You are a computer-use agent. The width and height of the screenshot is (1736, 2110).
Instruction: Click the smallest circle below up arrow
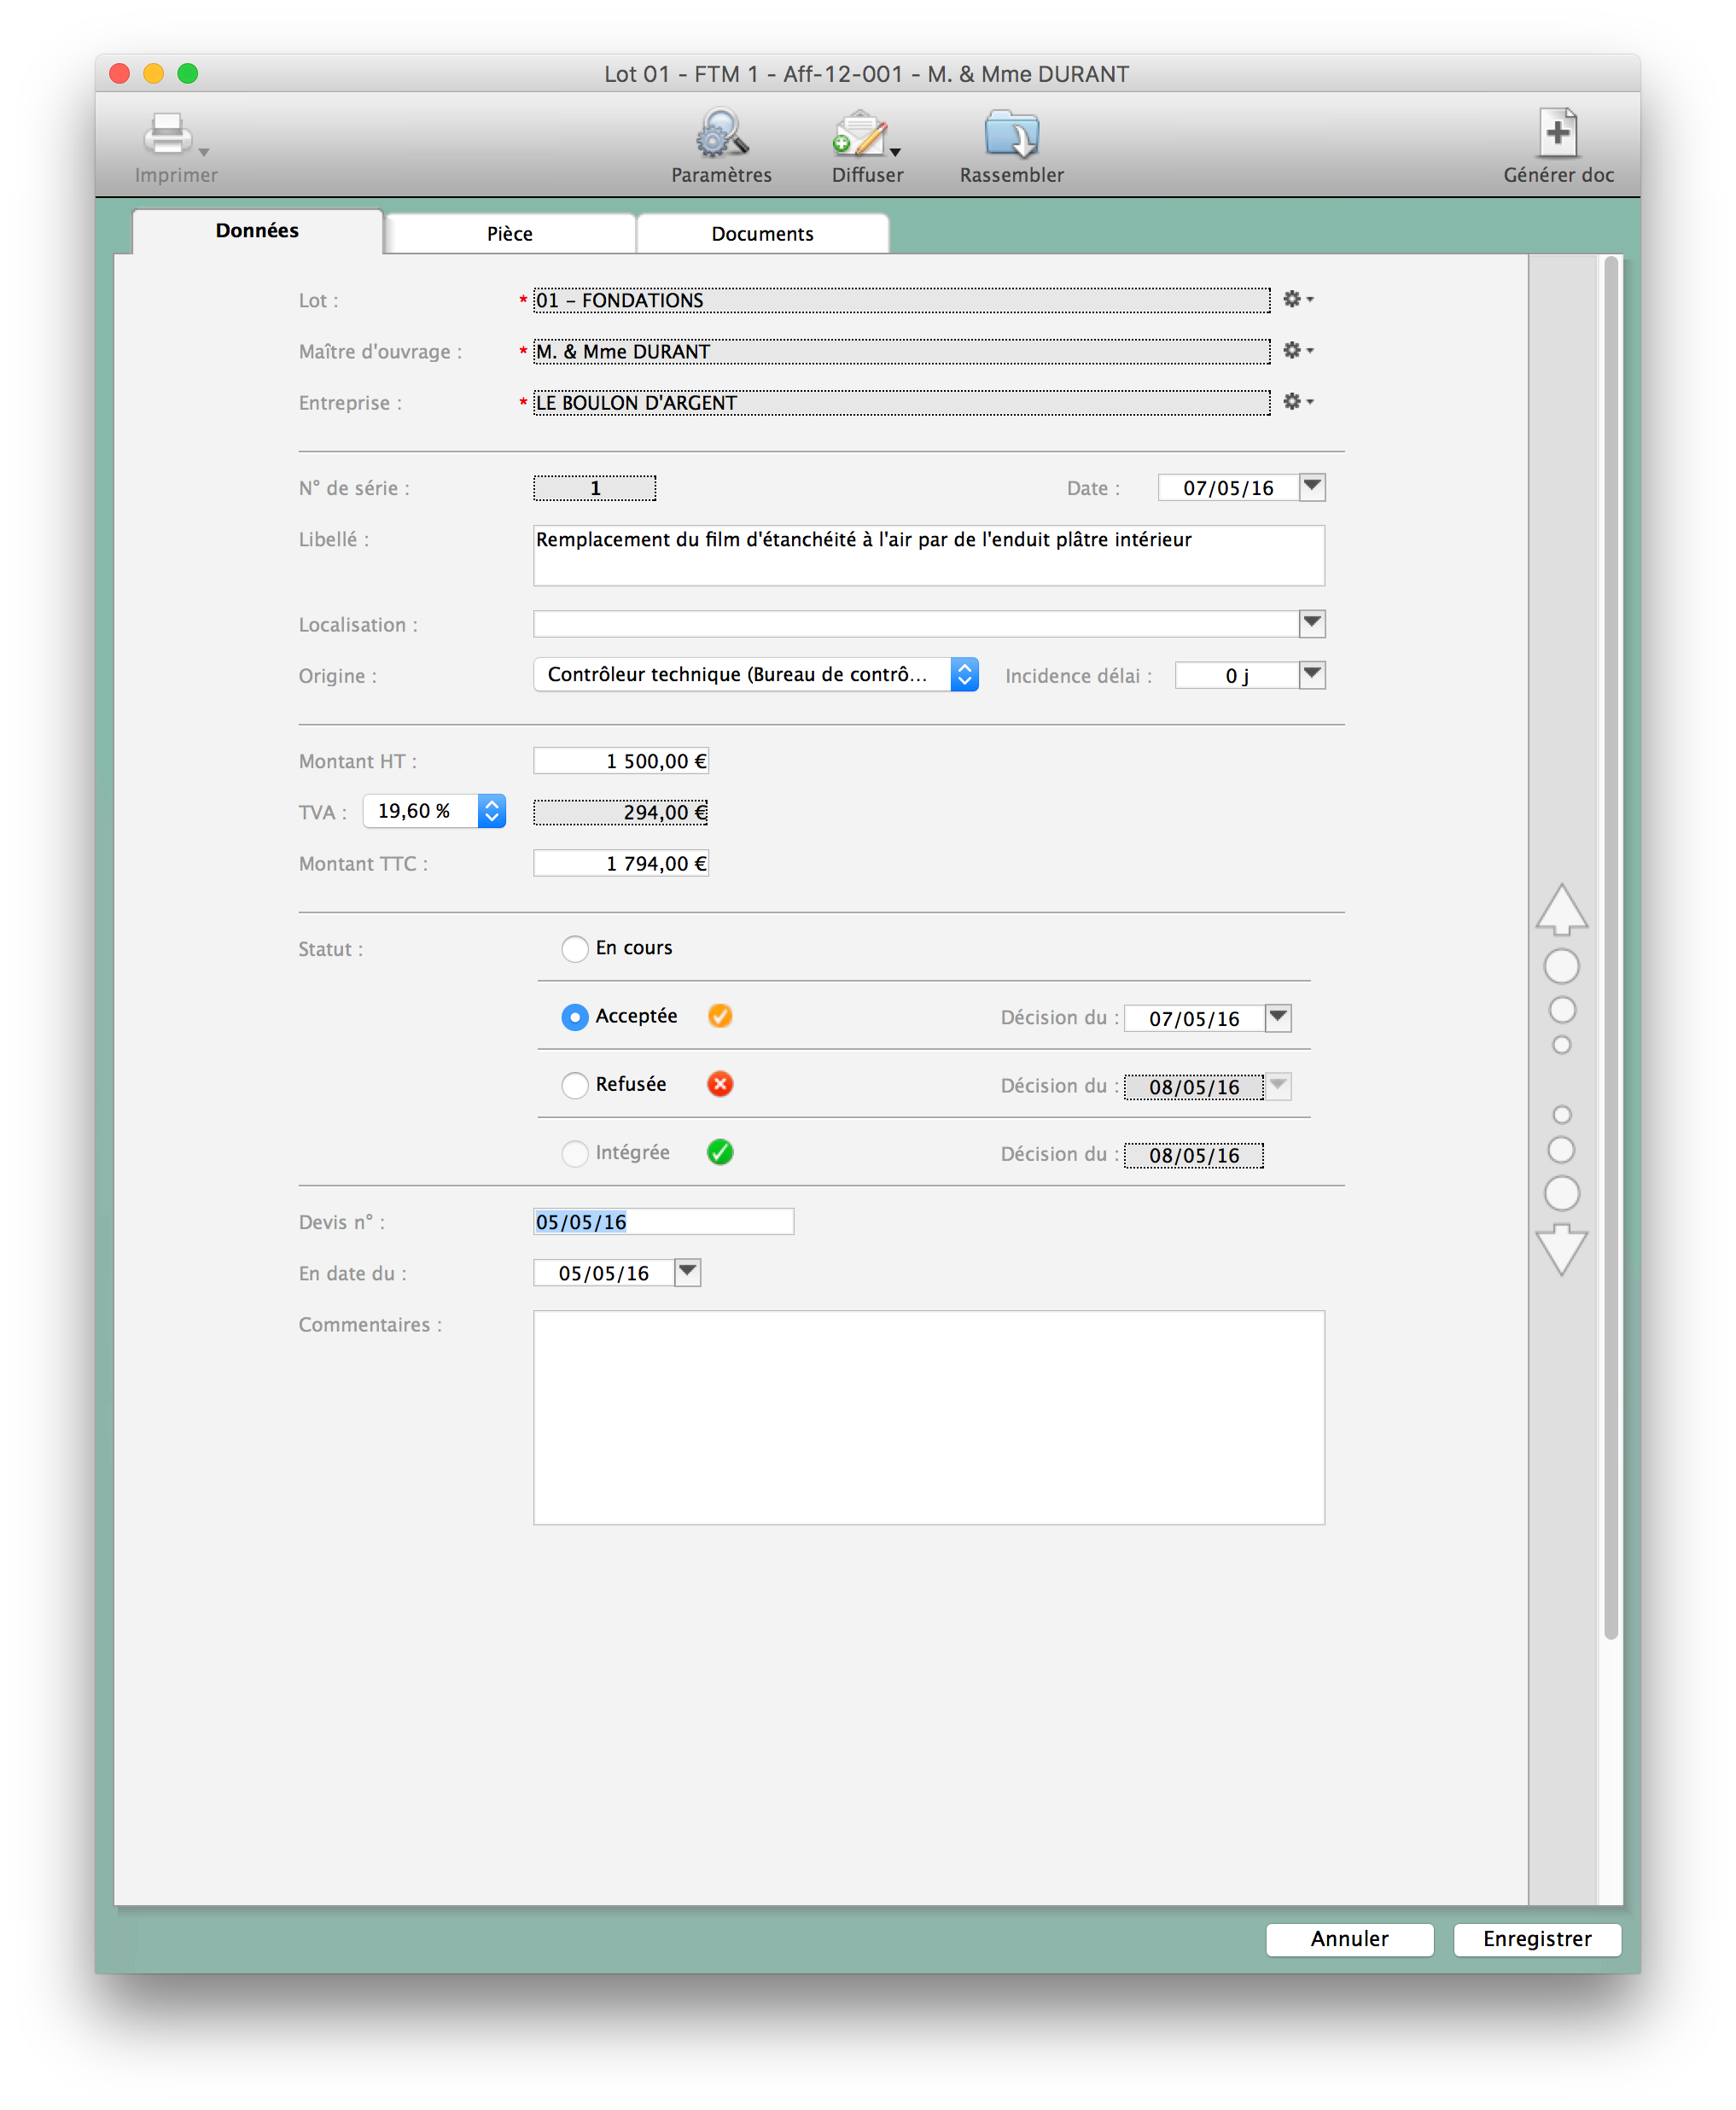(x=1561, y=1045)
